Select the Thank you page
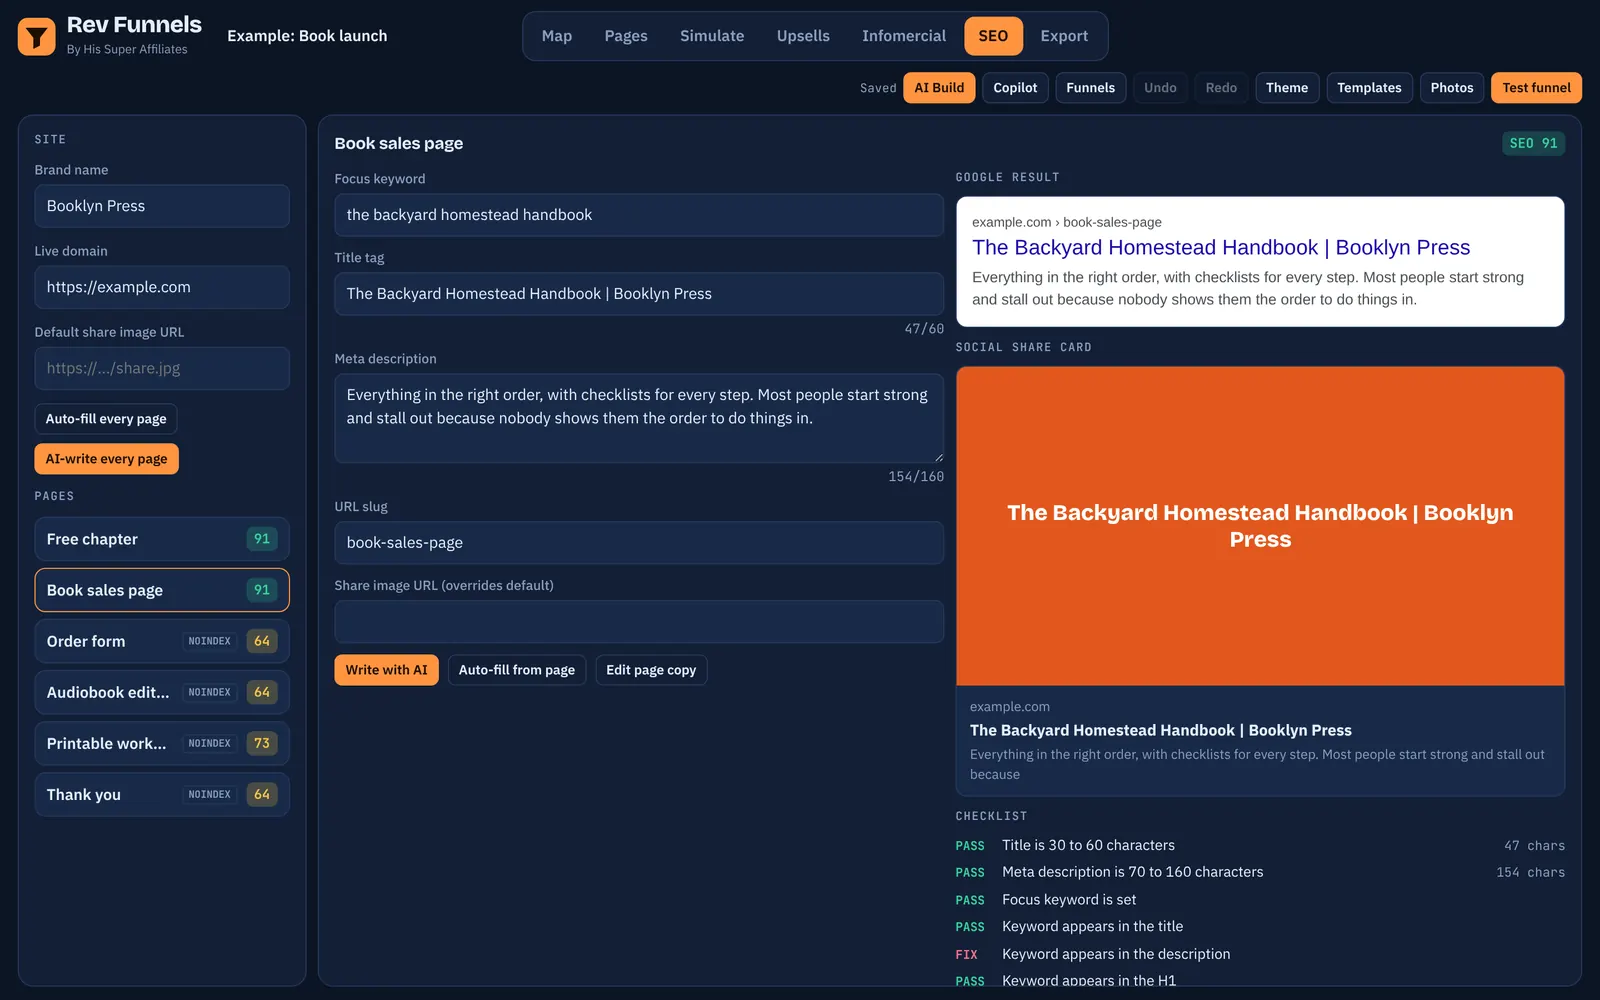This screenshot has width=1600, height=1000. (162, 794)
